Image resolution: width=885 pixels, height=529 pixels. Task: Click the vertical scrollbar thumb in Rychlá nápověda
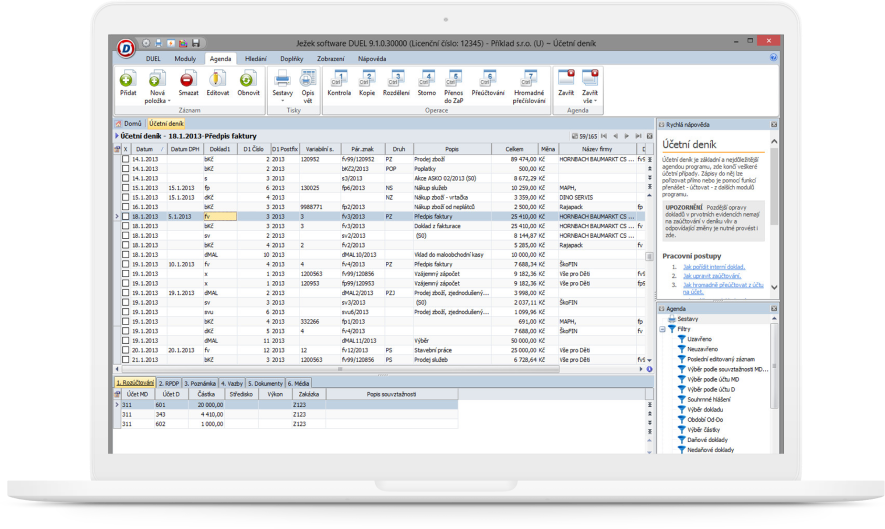(774, 186)
